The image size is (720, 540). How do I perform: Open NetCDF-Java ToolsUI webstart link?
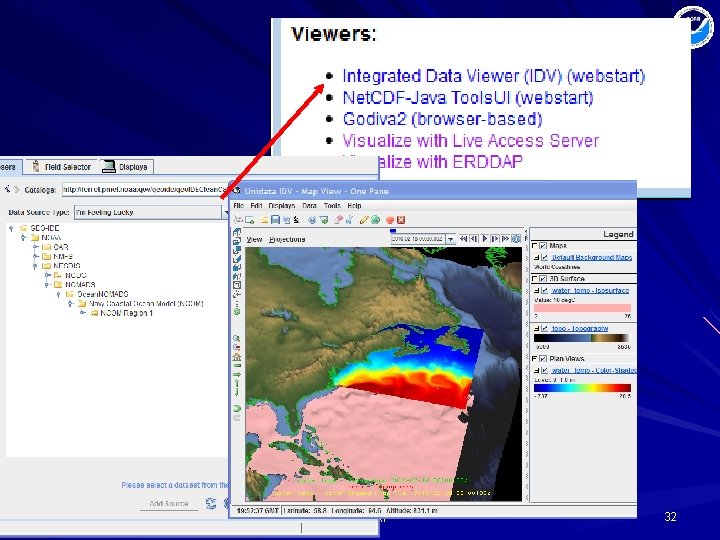pyautogui.click(x=468, y=98)
